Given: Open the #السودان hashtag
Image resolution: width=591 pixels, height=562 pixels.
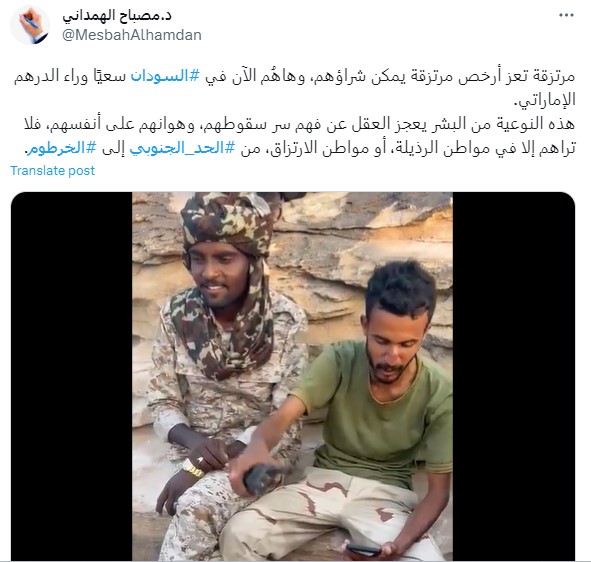Looking at the screenshot, I should tap(165, 75).
